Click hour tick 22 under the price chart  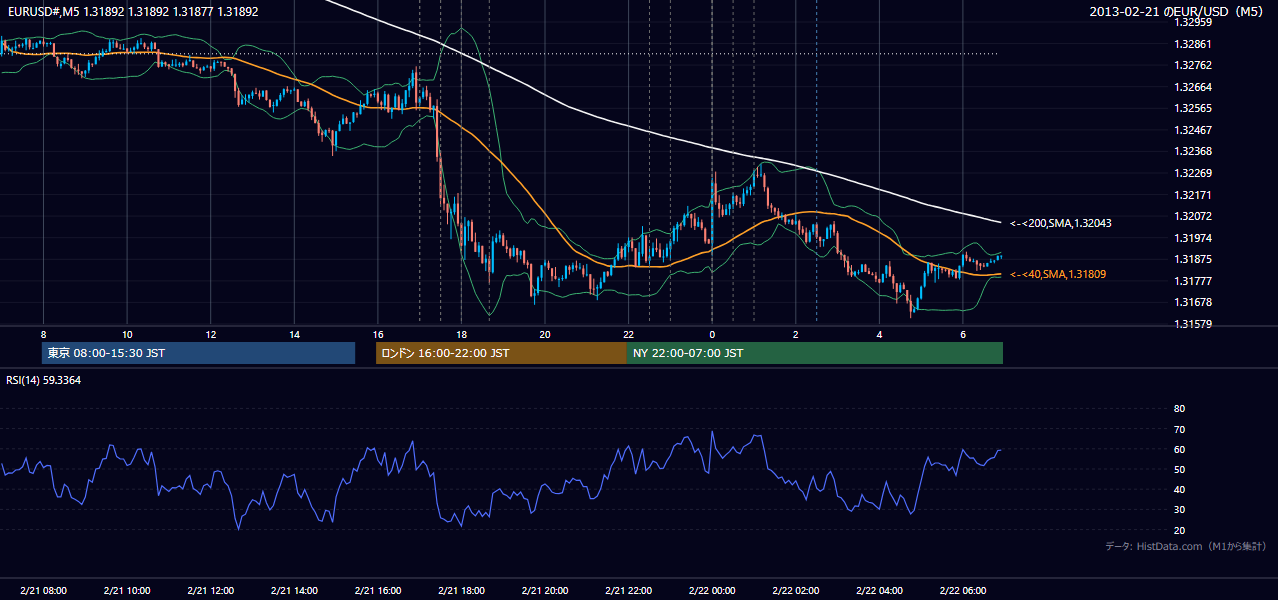[628, 335]
